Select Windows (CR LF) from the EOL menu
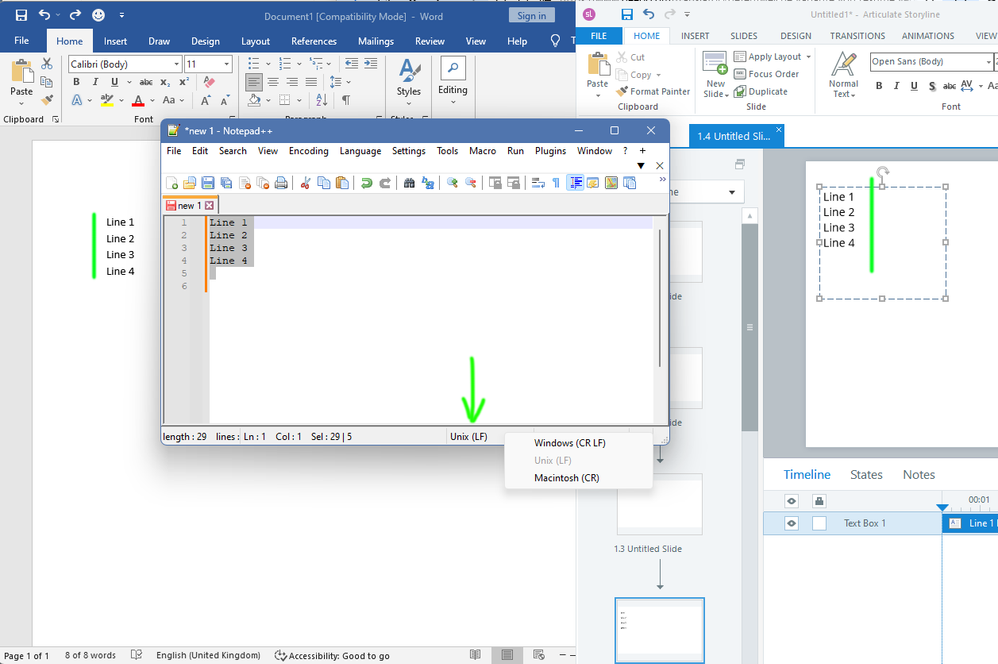This screenshot has height=664, width=998. [x=569, y=443]
